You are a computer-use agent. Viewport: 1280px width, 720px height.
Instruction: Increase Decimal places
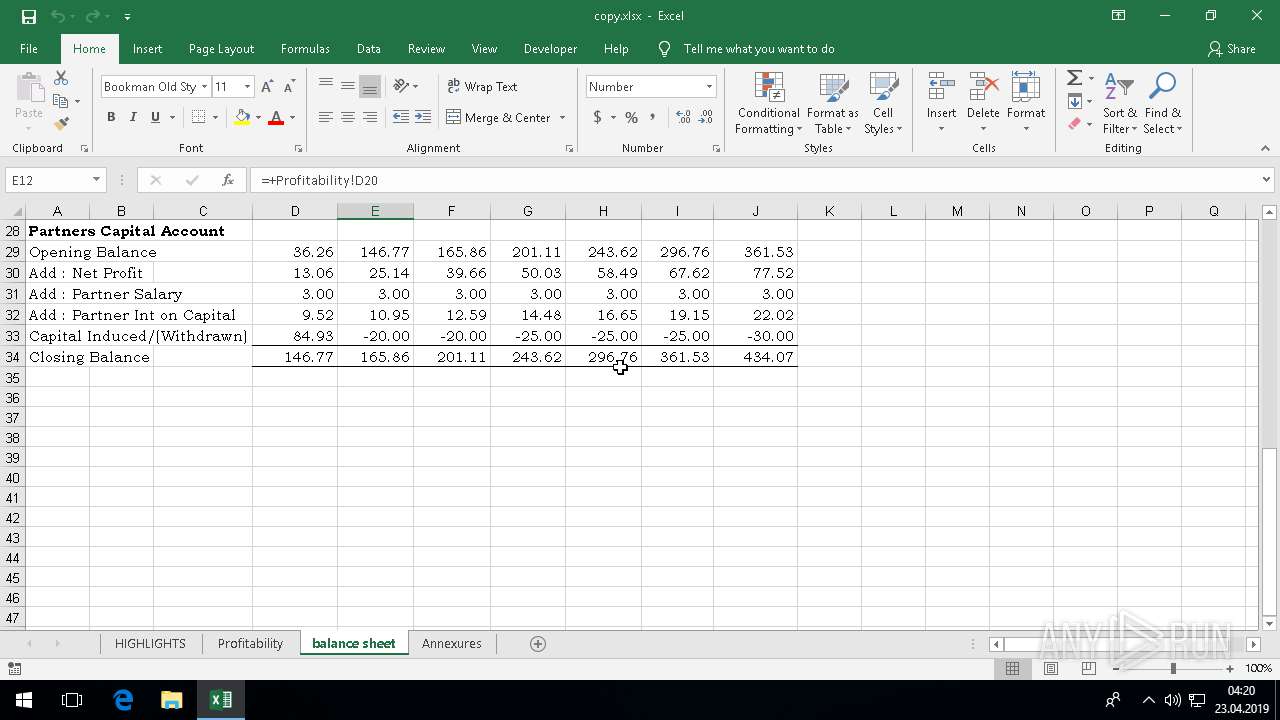(x=684, y=117)
